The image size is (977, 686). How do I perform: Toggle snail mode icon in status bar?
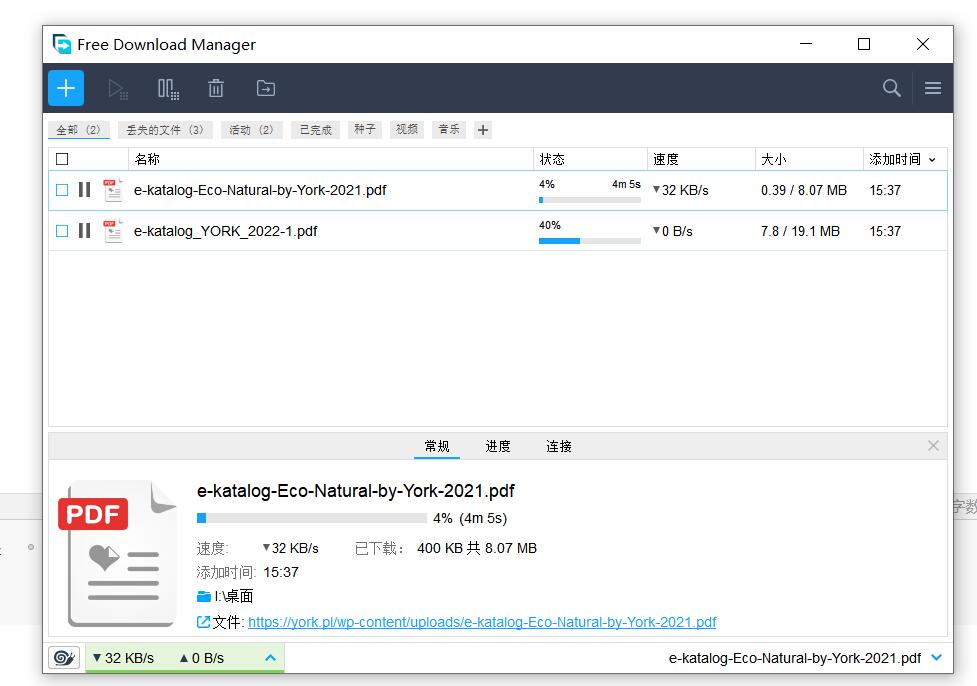click(x=64, y=657)
